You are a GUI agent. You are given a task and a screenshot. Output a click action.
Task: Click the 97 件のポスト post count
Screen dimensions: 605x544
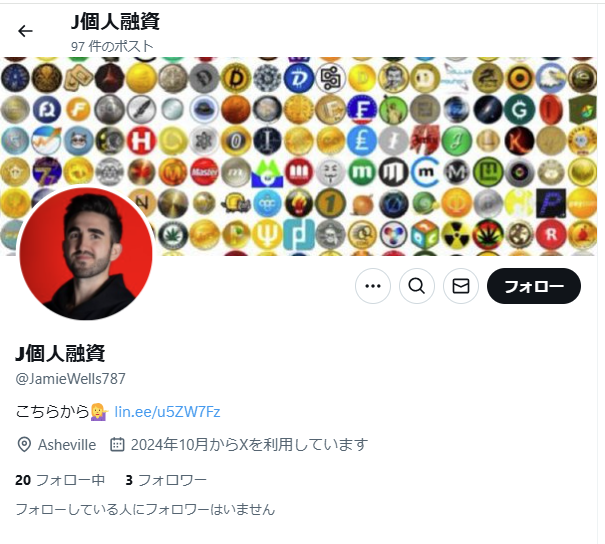(x=112, y=46)
